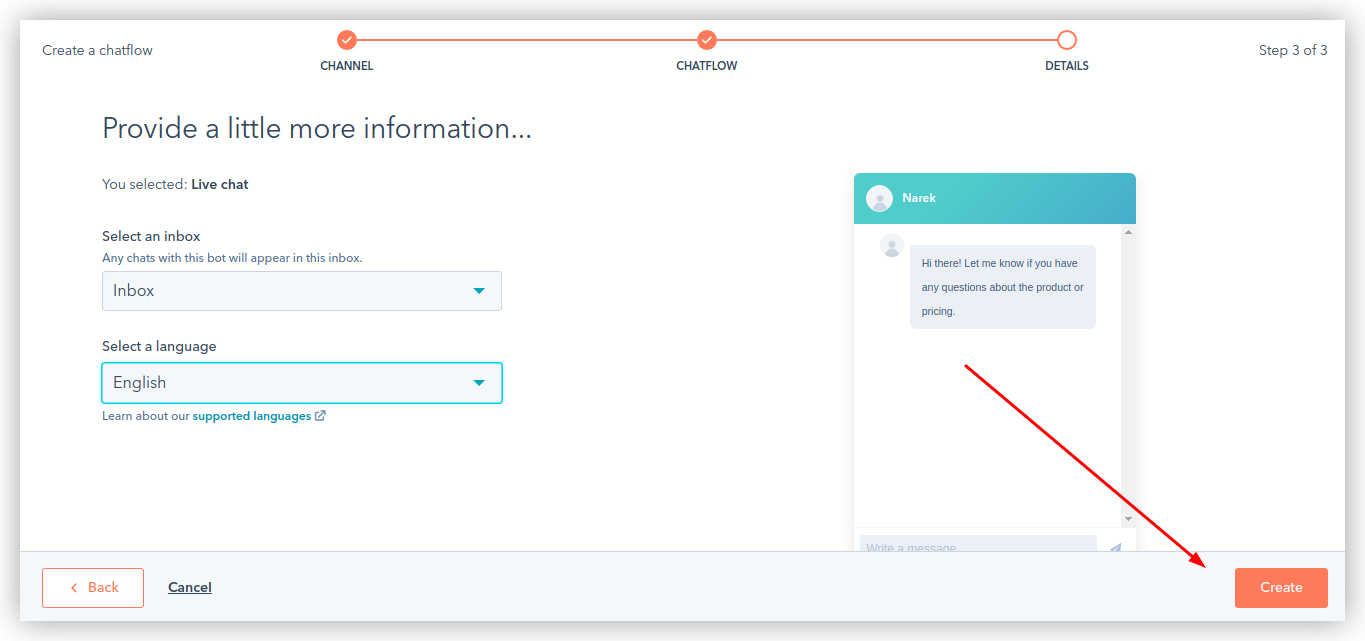Select the DETAILS step label
This screenshot has height=641, width=1365.
click(x=1066, y=66)
